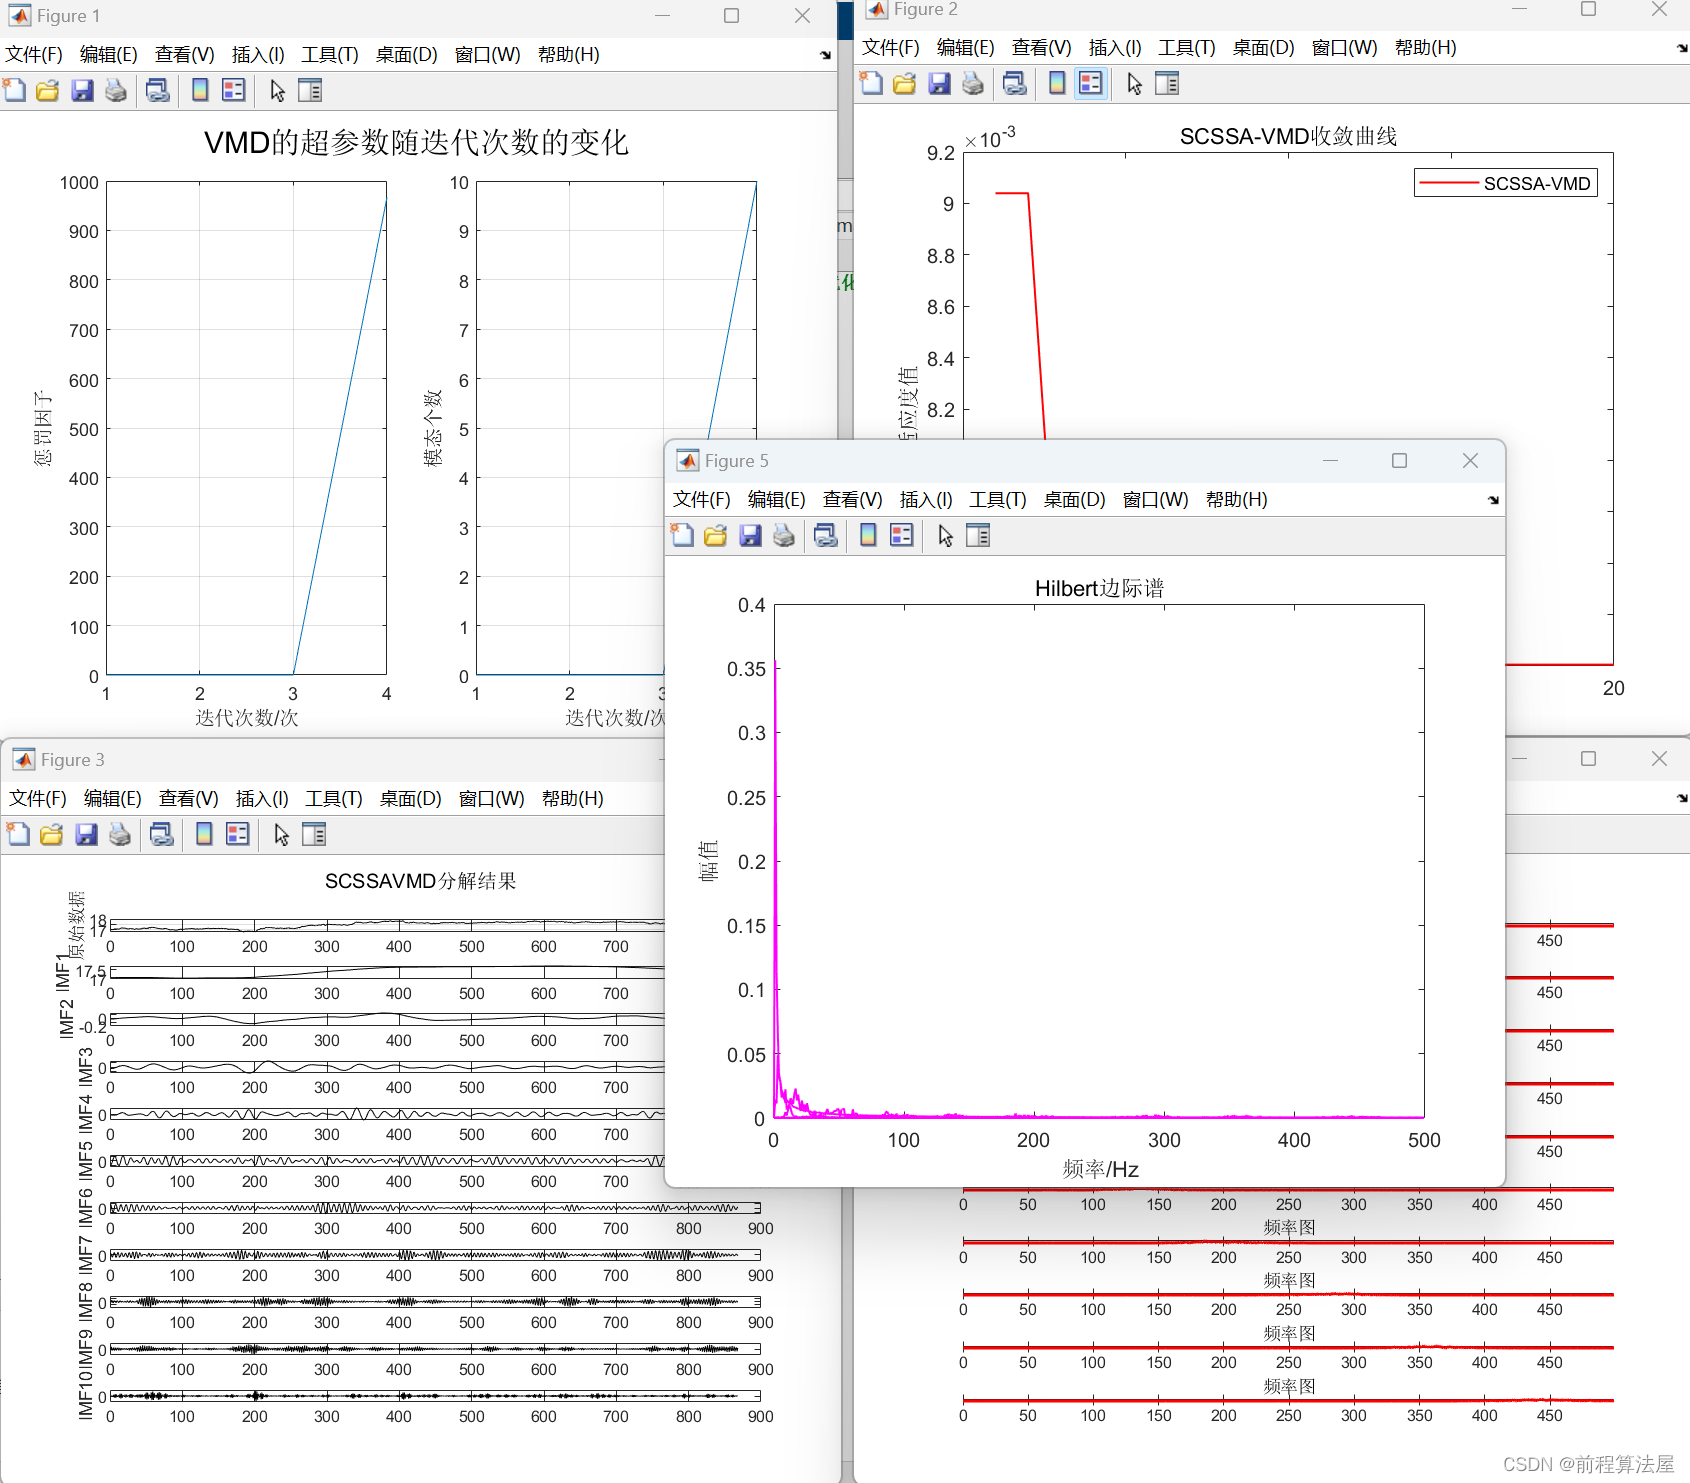Save icon in Figure 5 toolbar

[x=750, y=536]
